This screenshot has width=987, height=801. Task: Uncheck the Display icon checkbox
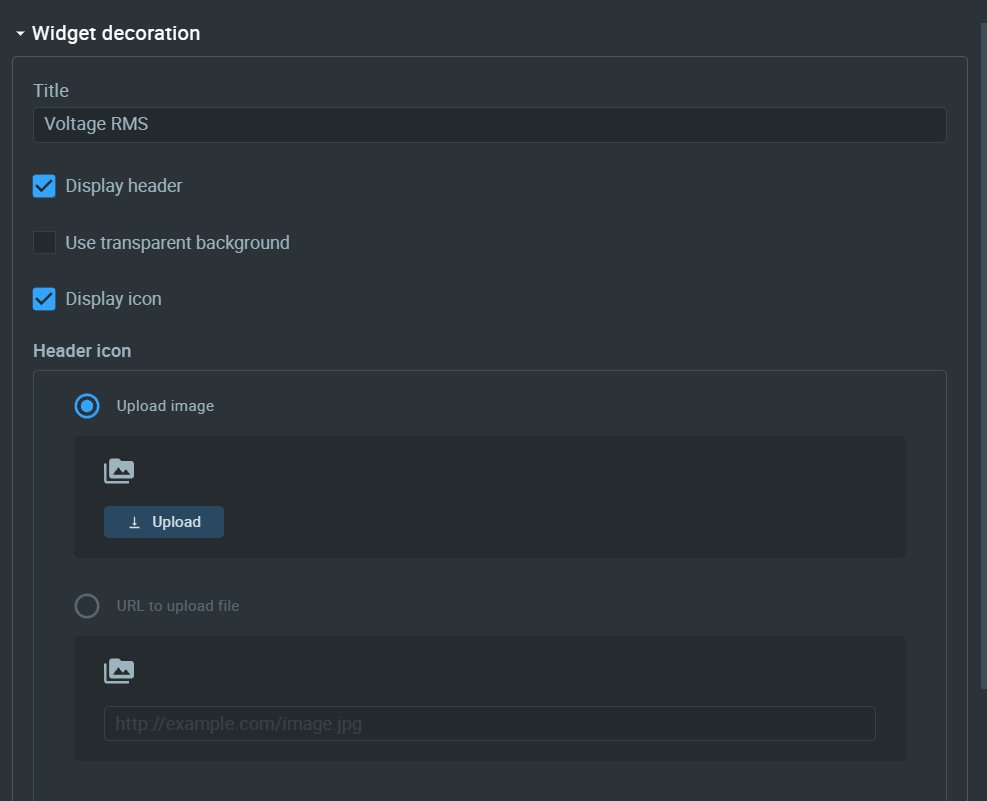pyautogui.click(x=44, y=299)
